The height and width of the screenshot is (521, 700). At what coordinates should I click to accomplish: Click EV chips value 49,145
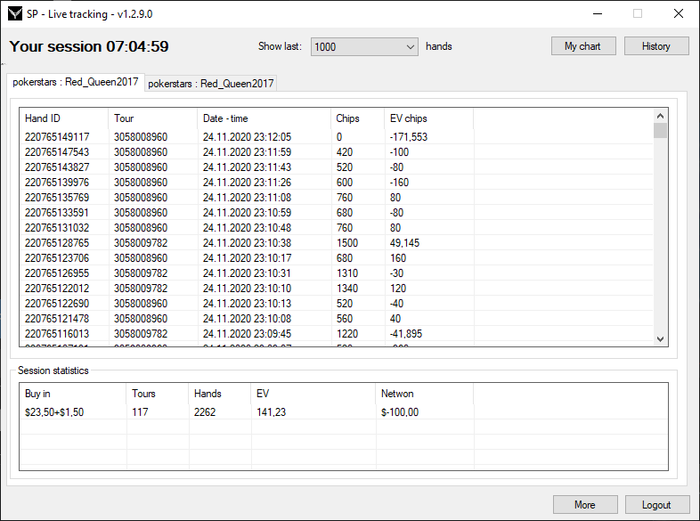[x=404, y=243]
